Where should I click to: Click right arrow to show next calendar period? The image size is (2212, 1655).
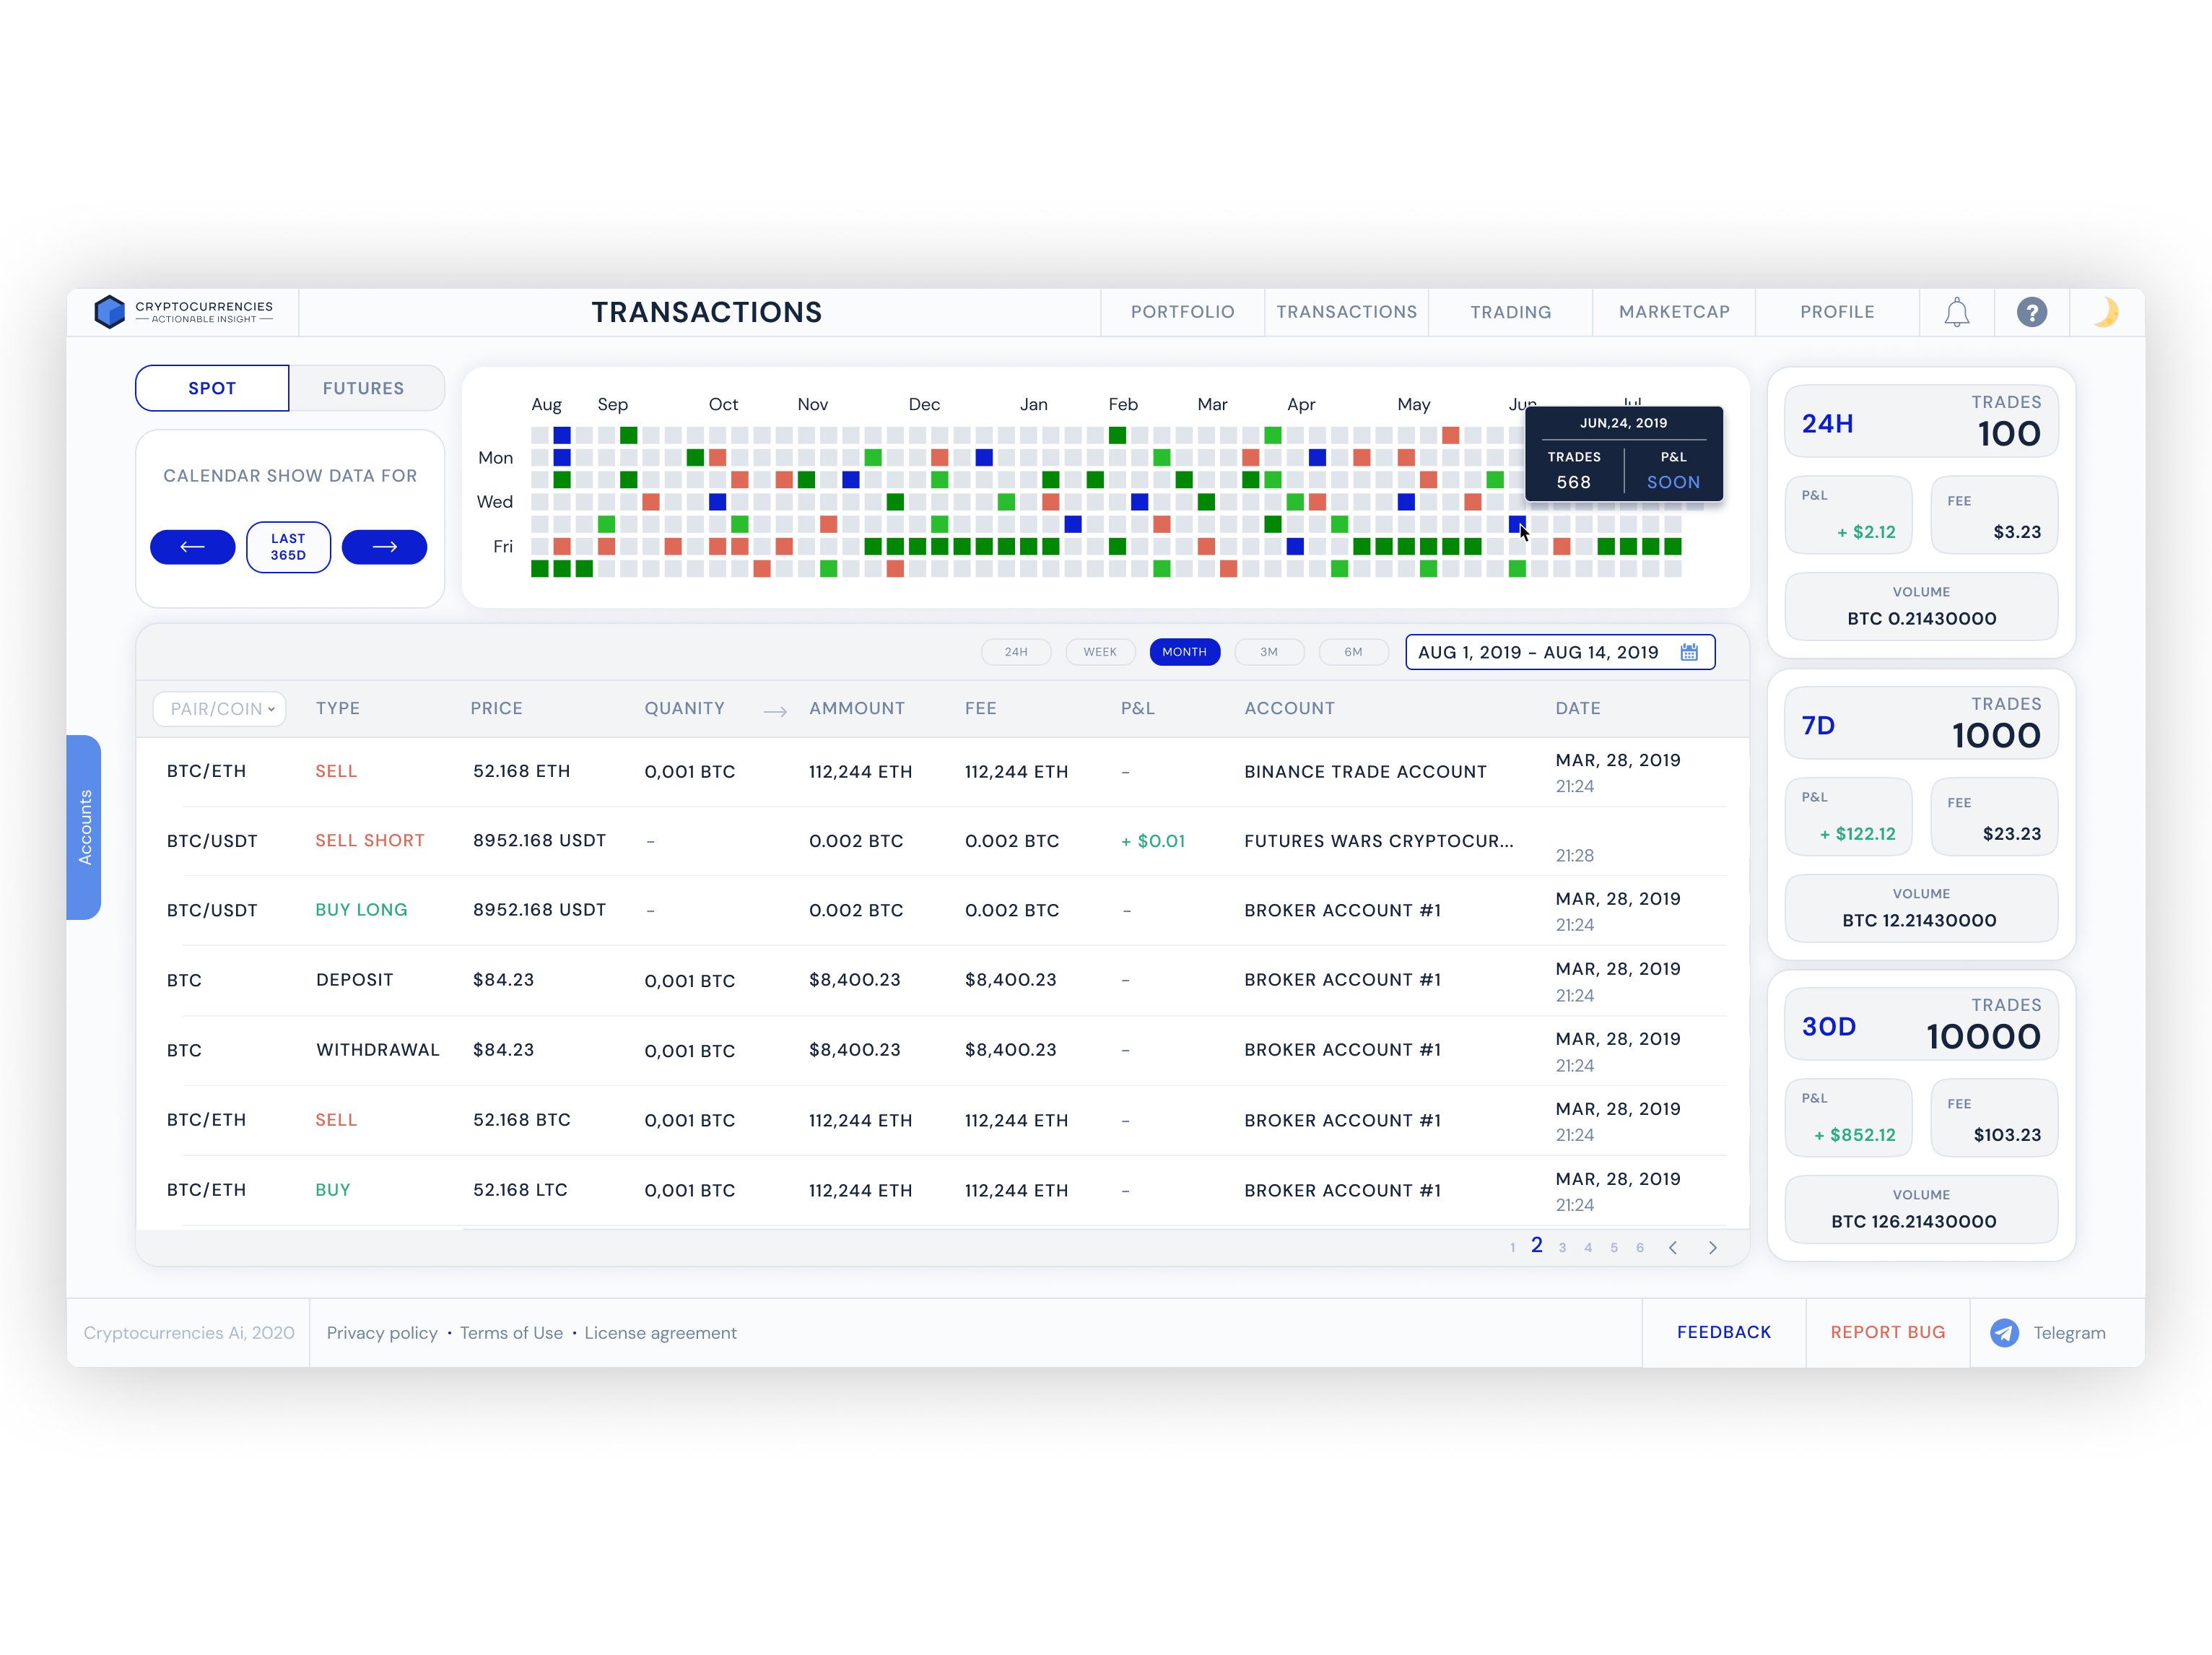384,547
